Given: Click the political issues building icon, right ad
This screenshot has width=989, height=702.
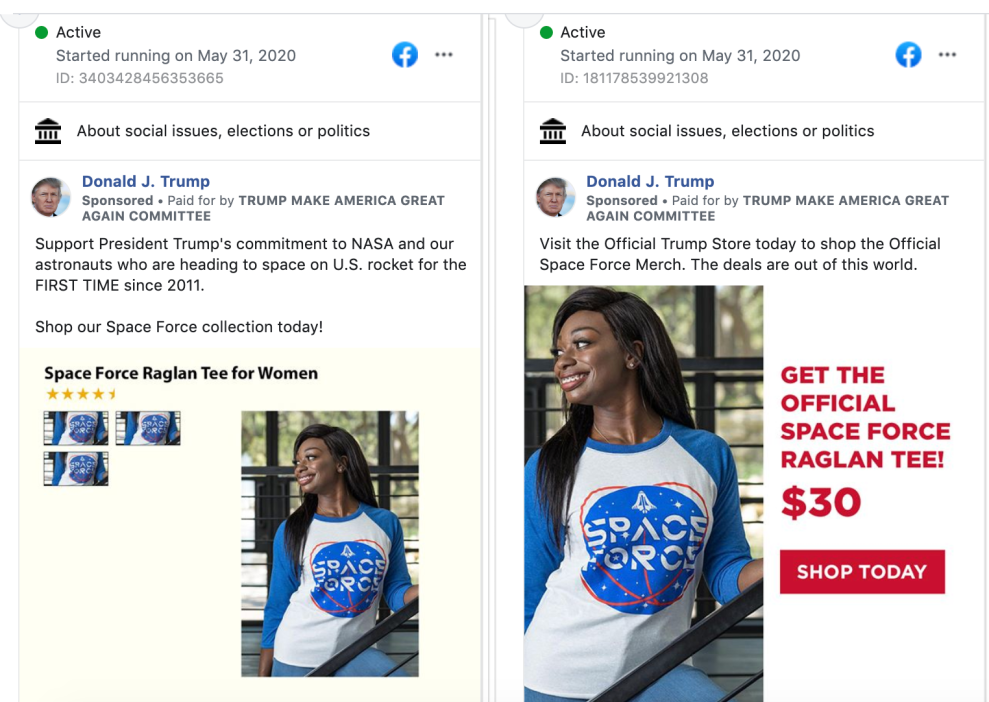Looking at the screenshot, I should click(552, 131).
